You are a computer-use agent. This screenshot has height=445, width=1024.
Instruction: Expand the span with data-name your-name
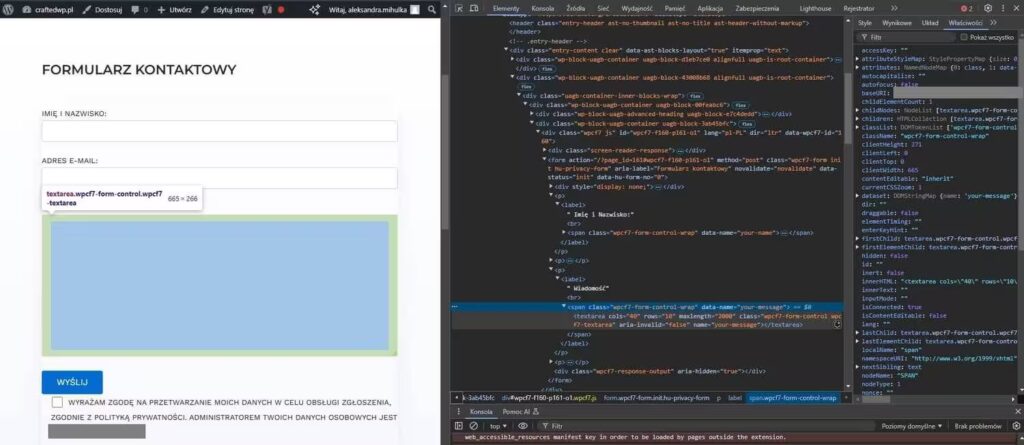pos(564,233)
